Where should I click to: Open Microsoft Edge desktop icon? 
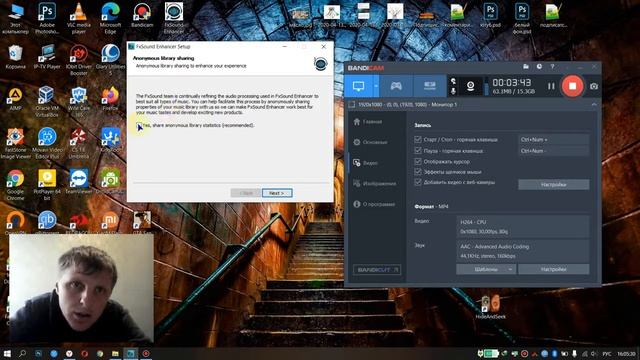pyautogui.click(x=110, y=18)
